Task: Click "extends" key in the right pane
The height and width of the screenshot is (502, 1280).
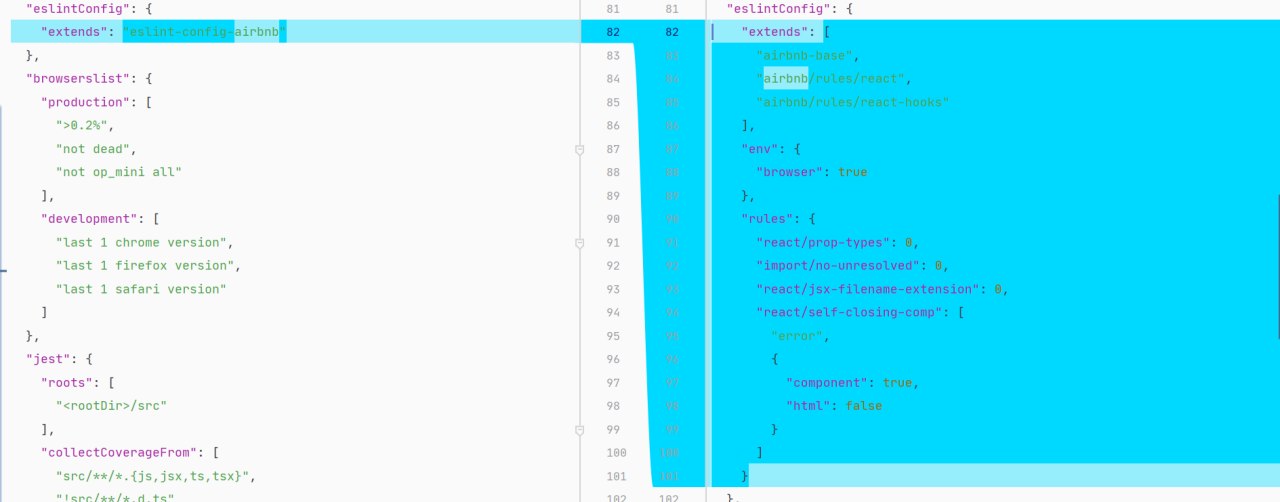Action: (777, 32)
